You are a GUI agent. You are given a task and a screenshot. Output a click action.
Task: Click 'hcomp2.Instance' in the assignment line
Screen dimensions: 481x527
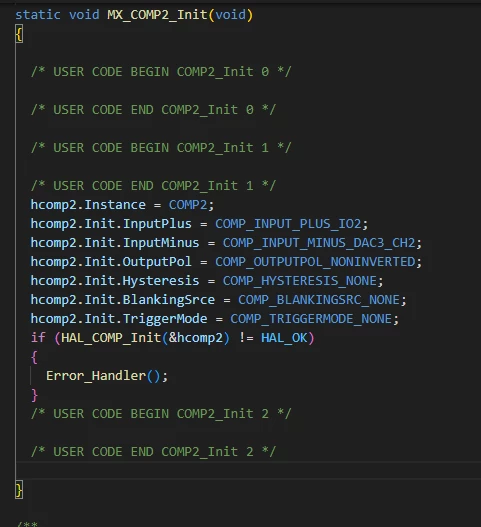click(88, 204)
